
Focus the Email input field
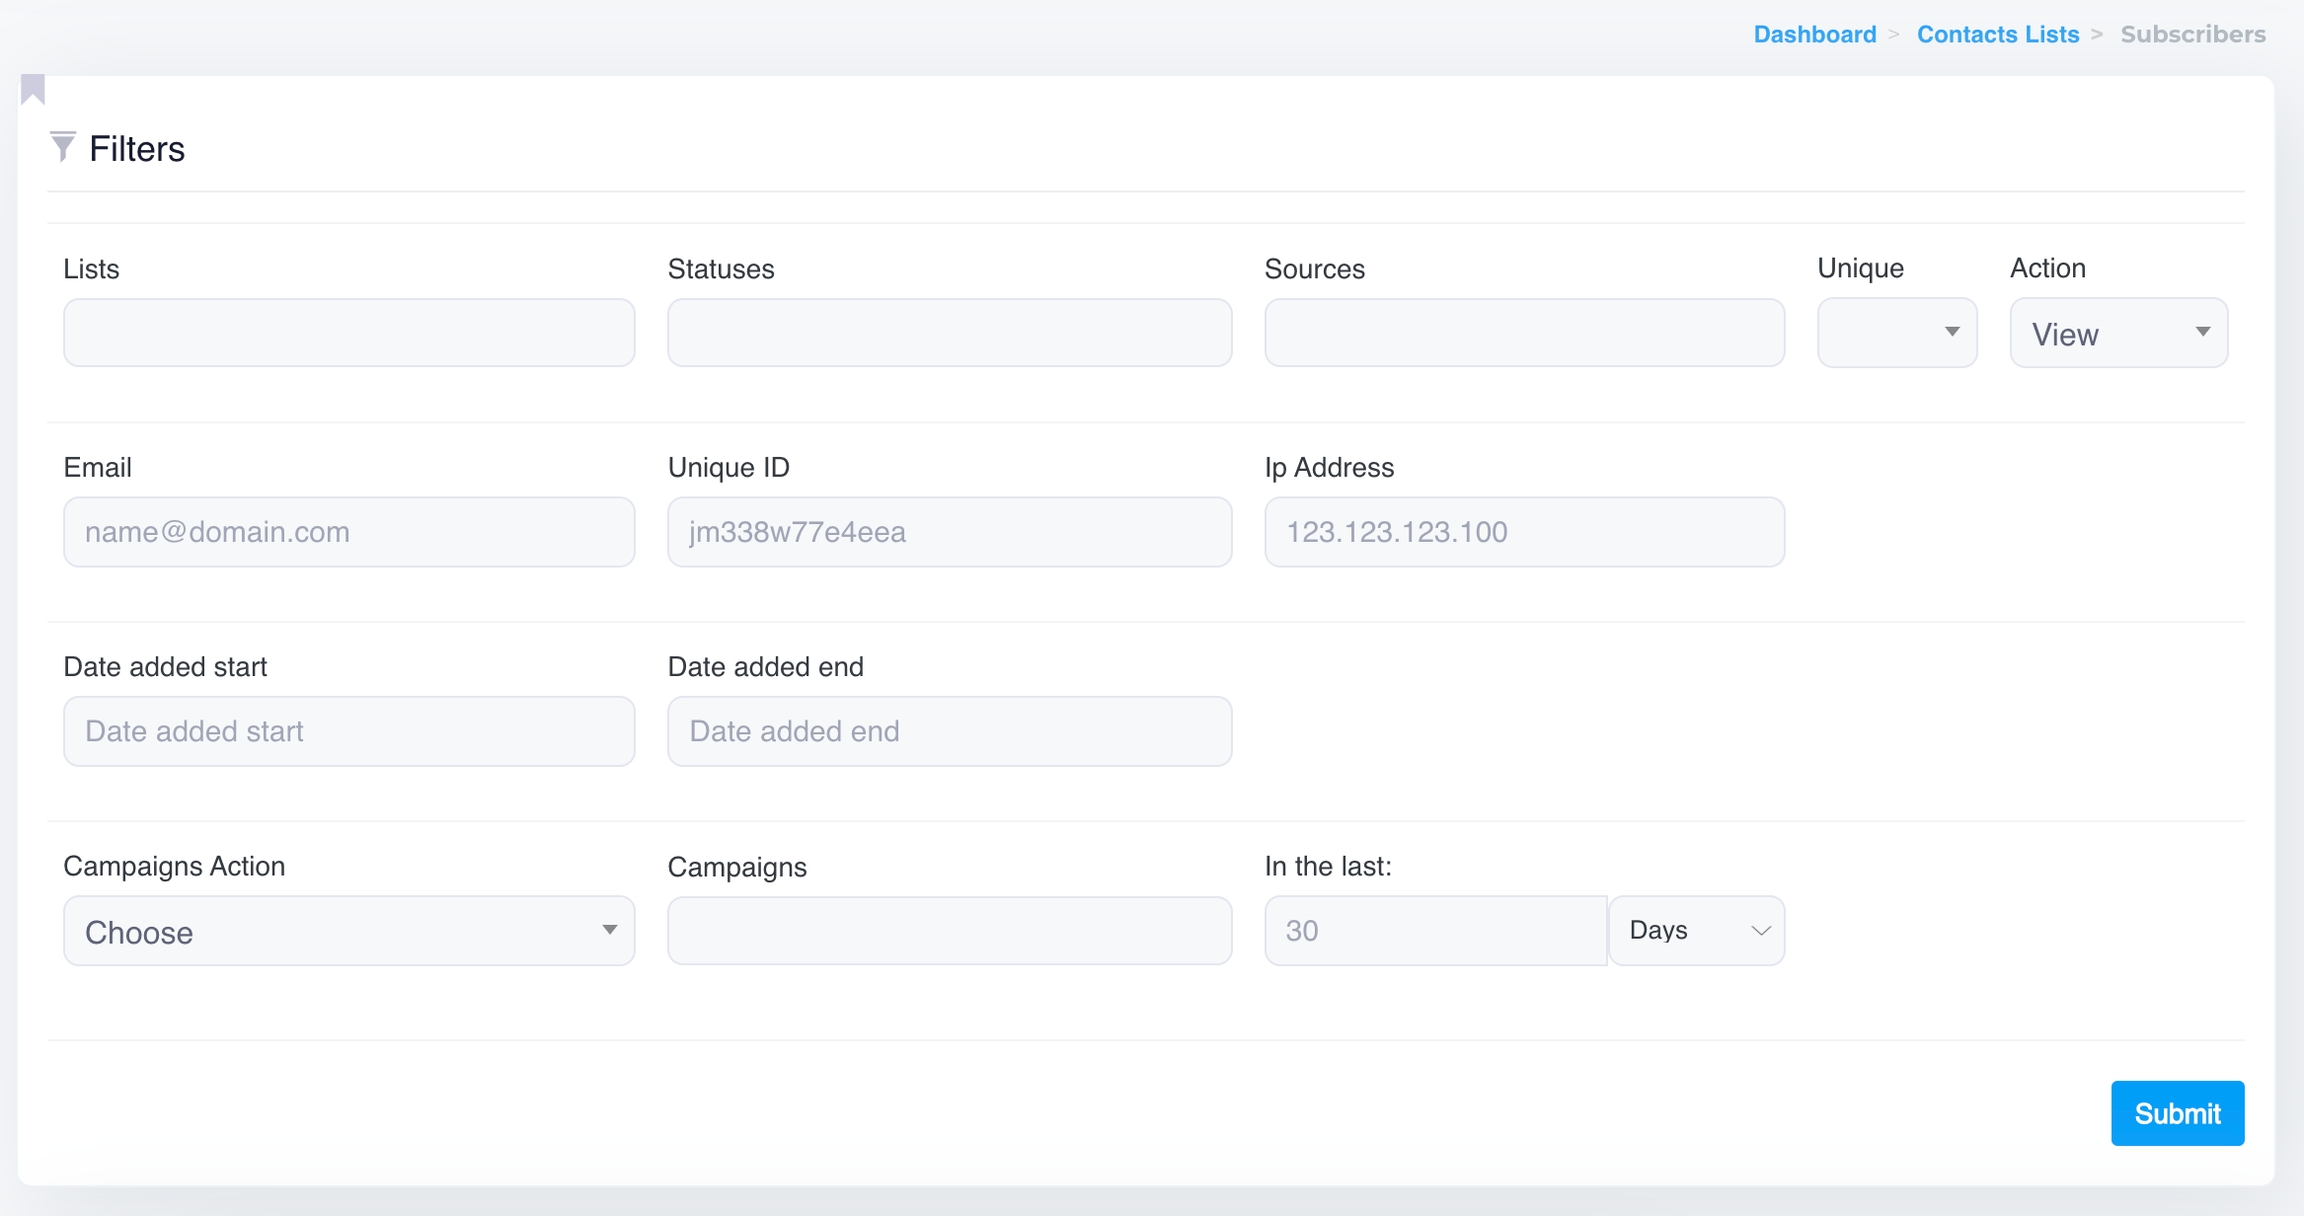(349, 532)
